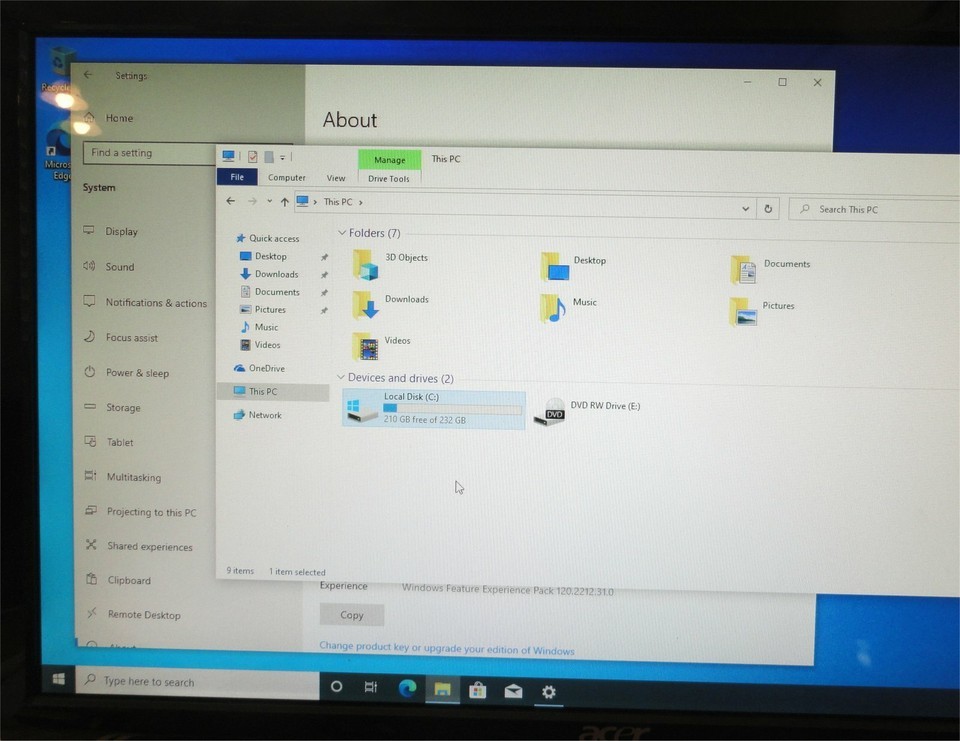The height and width of the screenshot is (741, 960).
Task: Open the Music folder icon
Action: [x=554, y=308]
